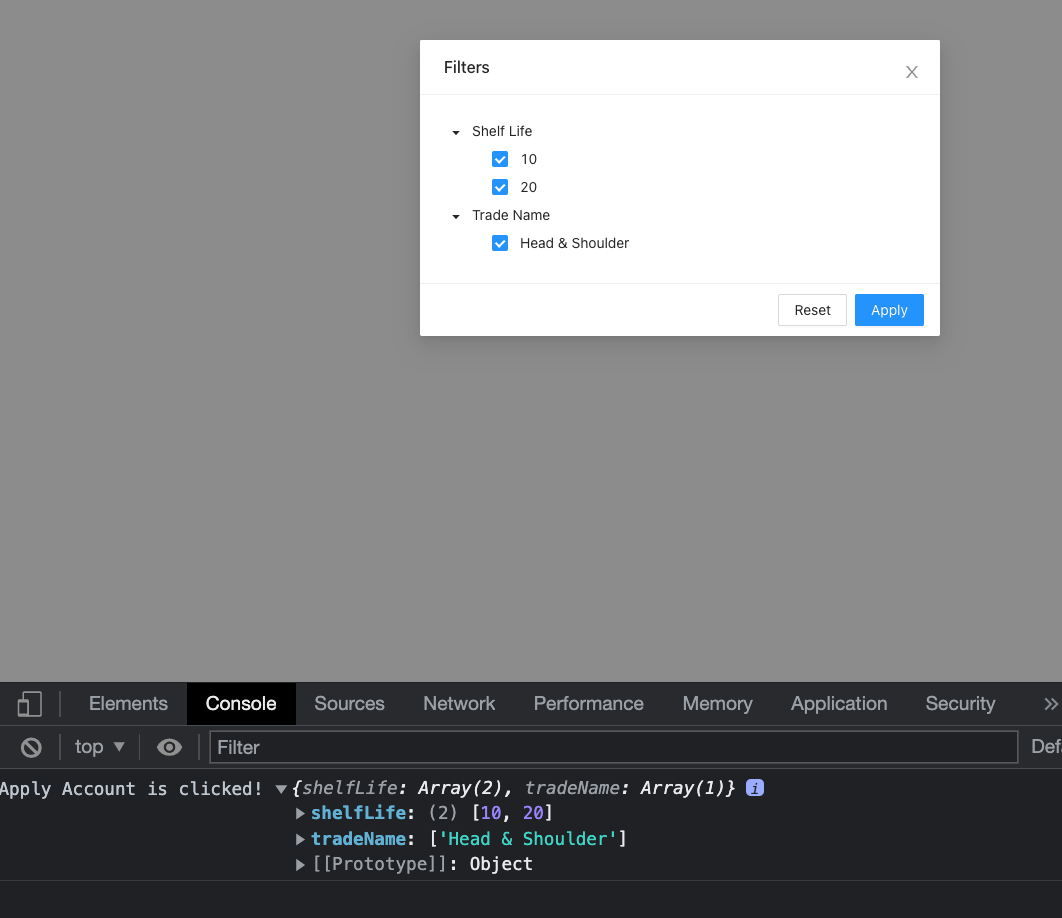Viewport: 1062px width, 918px height.
Task: Select the Shelf Life label
Action: point(502,131)
